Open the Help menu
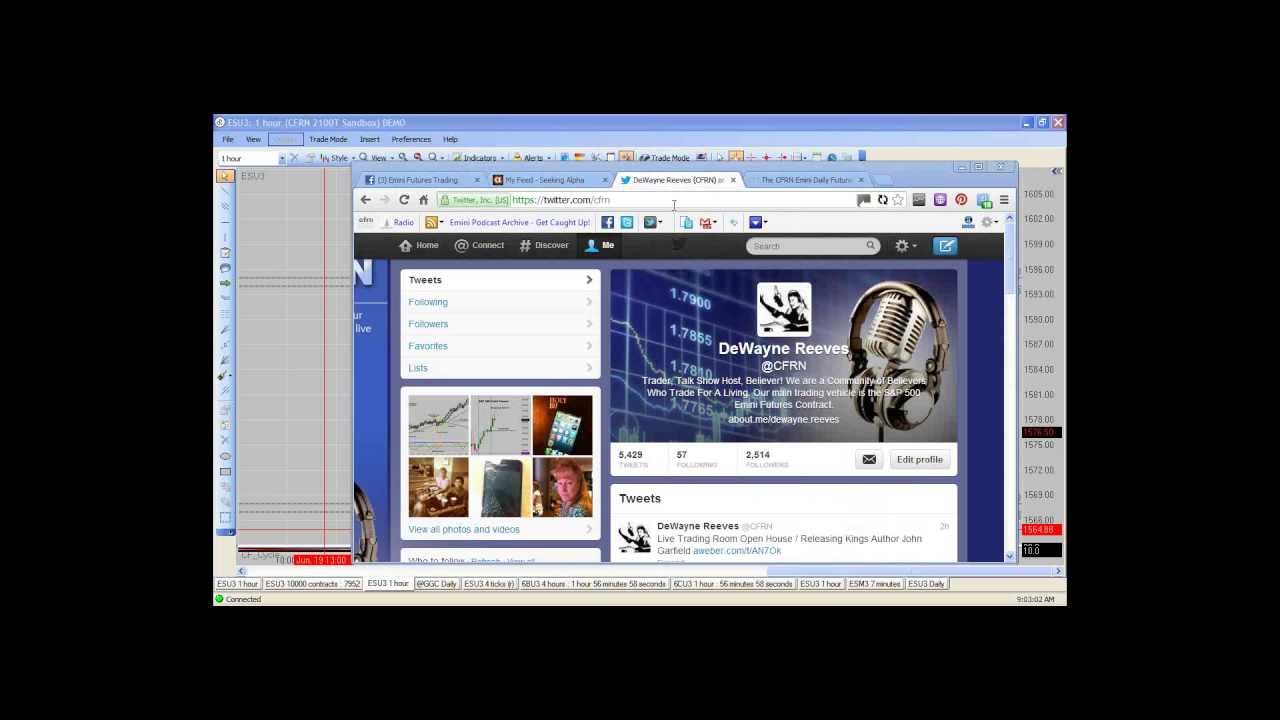This screenshot has height=720, width=1280. pyautogui.click(x=450, y=139)
